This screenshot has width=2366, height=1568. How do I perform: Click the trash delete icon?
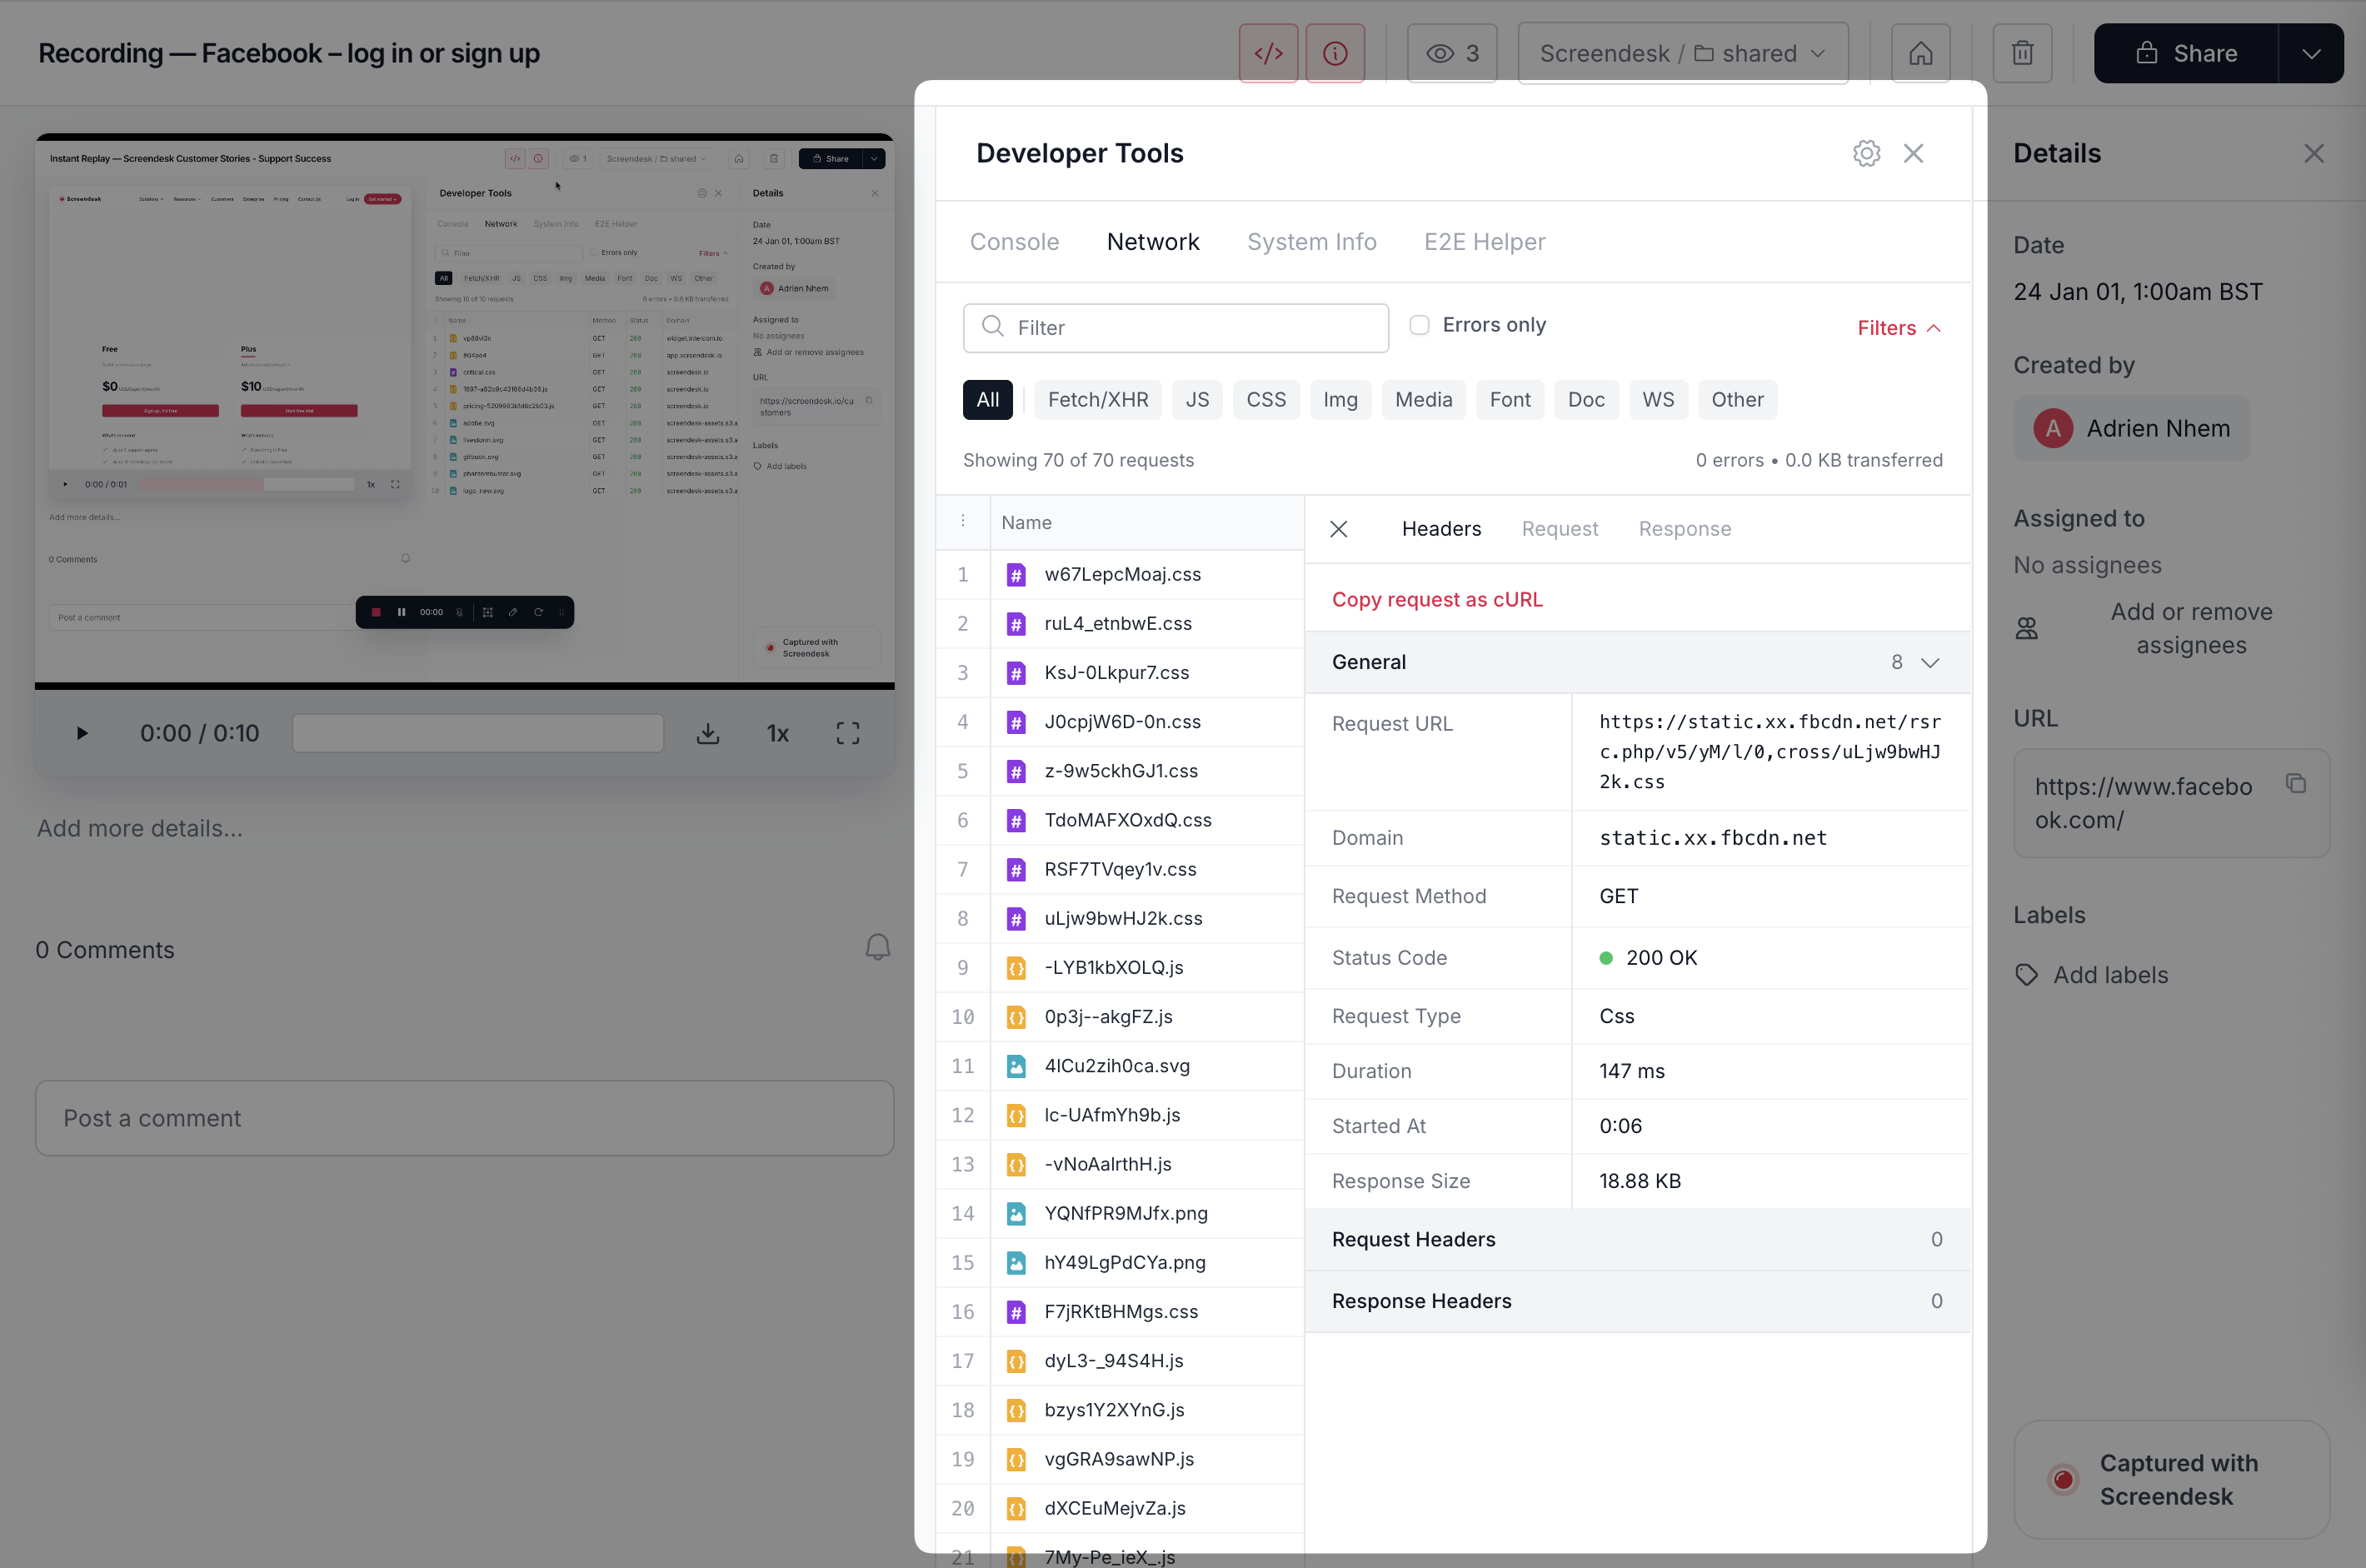pos(2022,53)
